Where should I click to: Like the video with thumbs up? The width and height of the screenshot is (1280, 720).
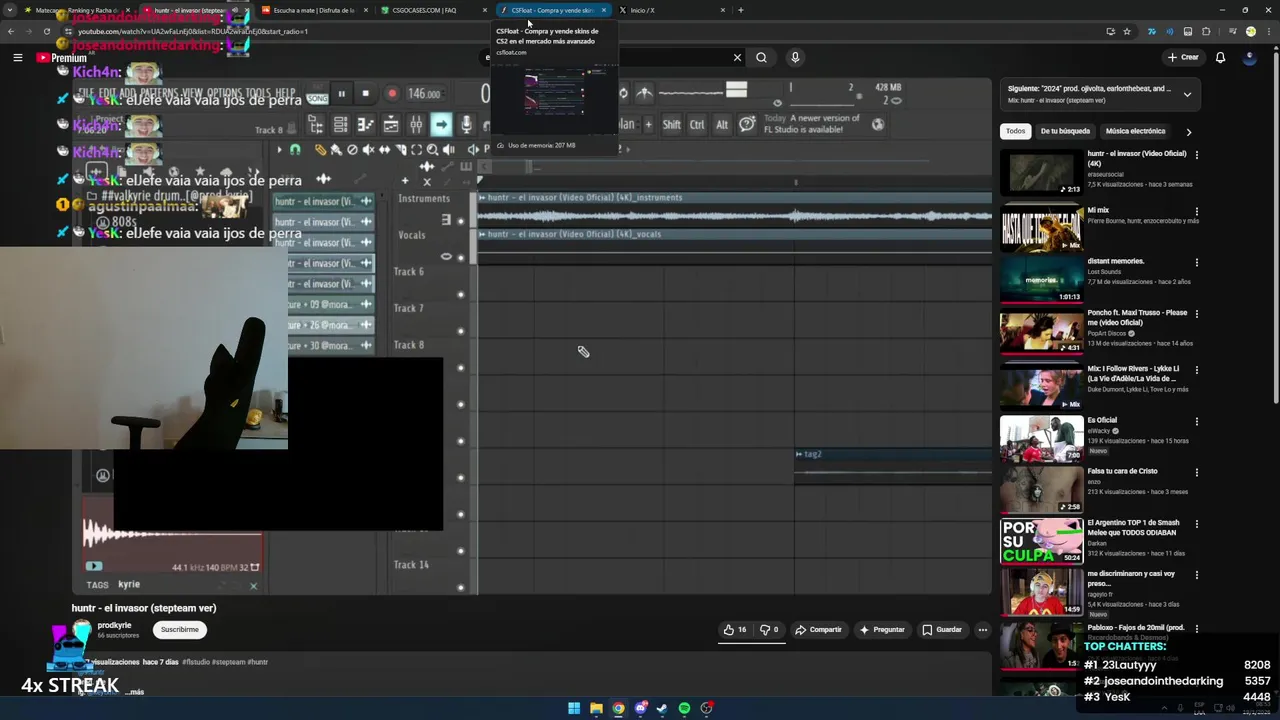pyautogui.click(x=735, y=629)
